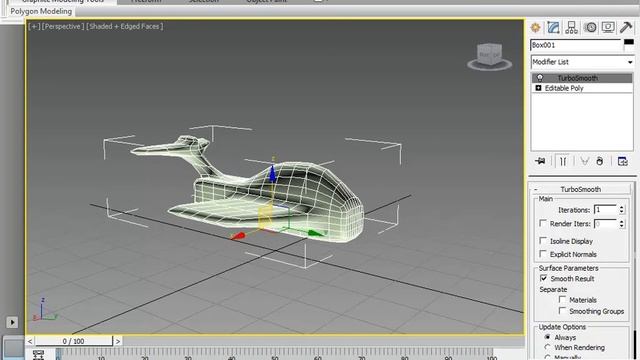Click the blue Z-axis gizmo arrow
This screenshot has height=360, width=640.
point(272,173)
